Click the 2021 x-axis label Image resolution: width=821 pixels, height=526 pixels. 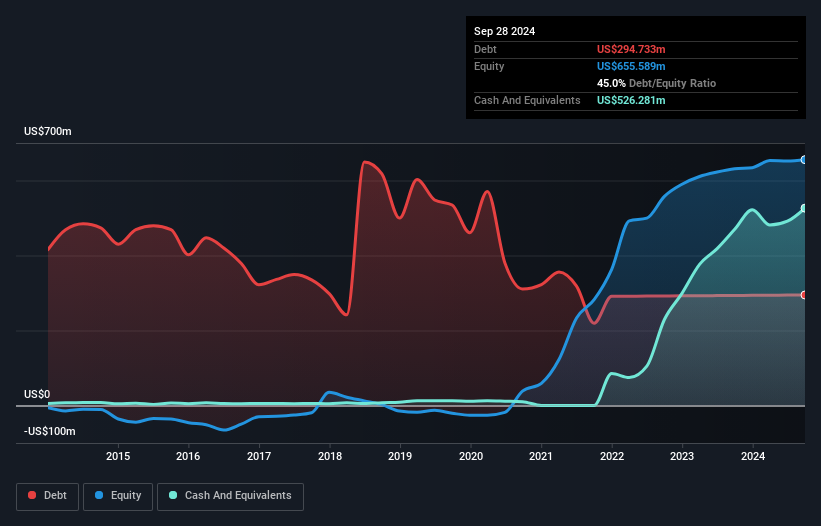coord(541,456)
